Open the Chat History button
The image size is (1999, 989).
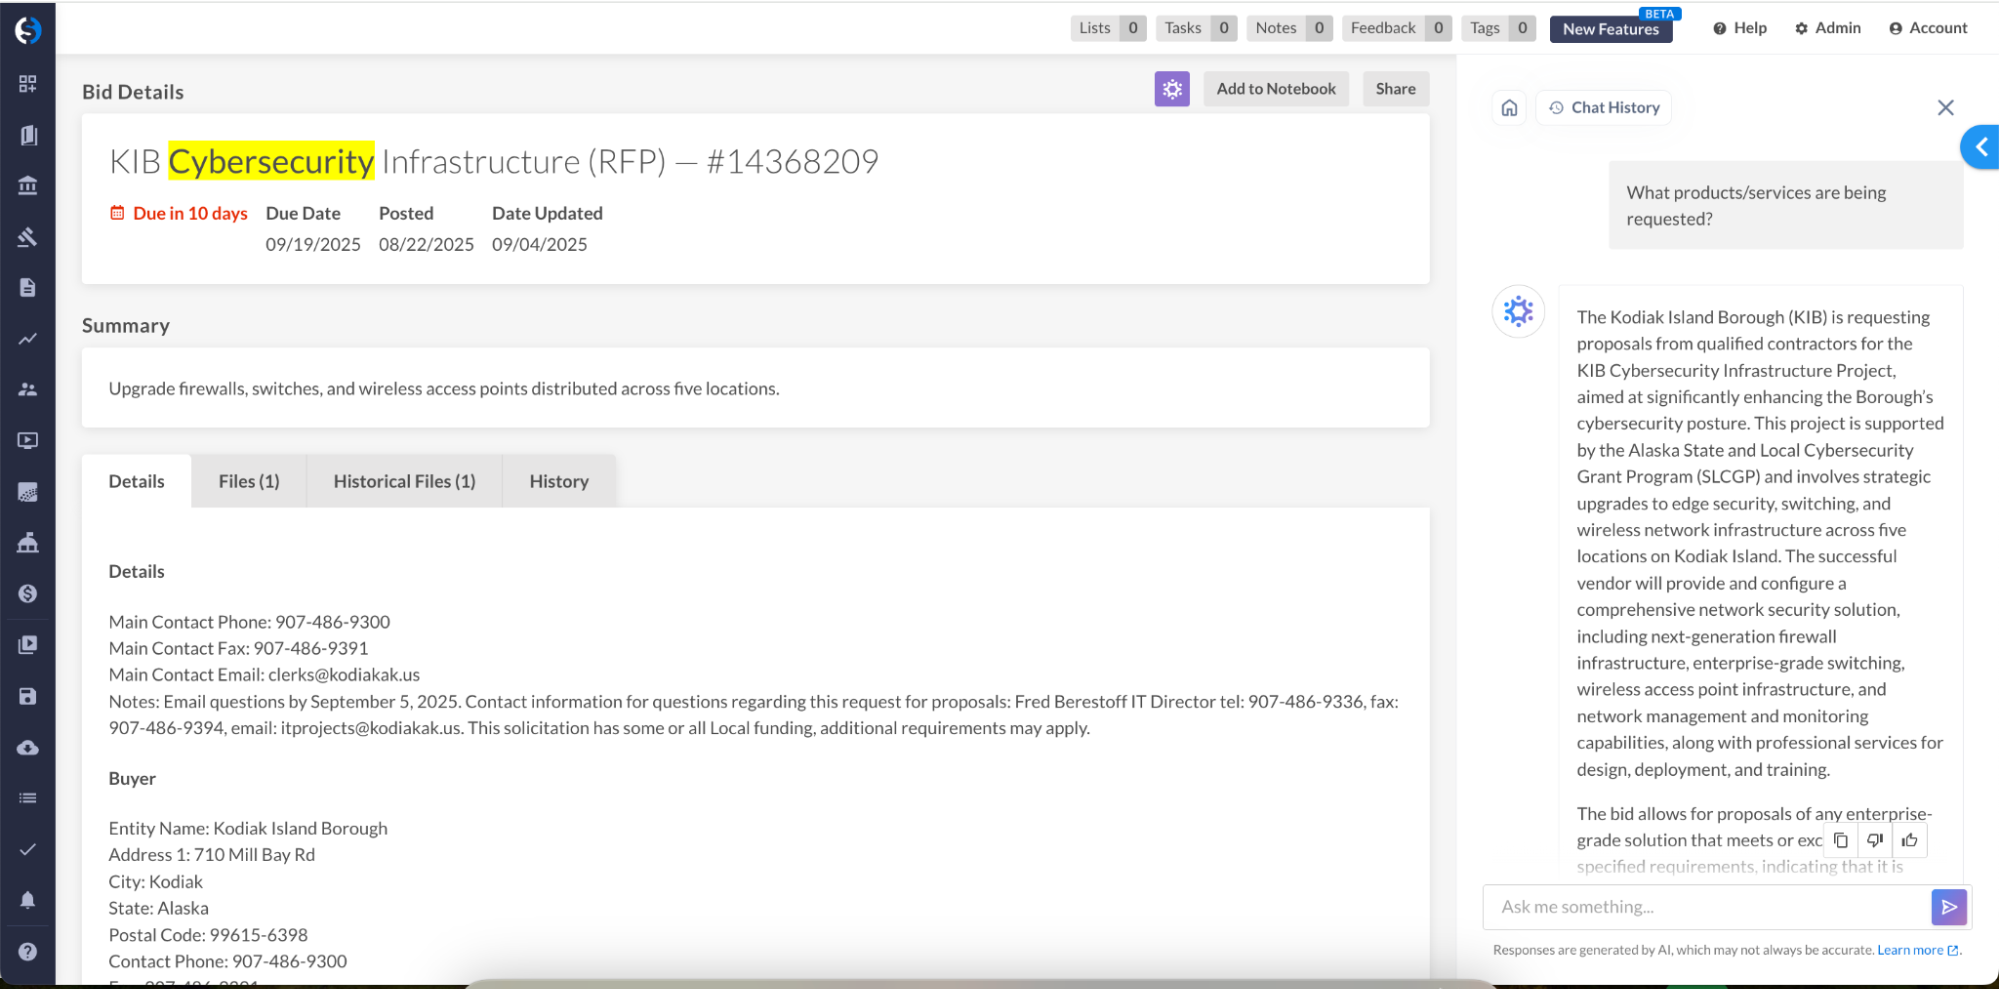click(1604, 108)
